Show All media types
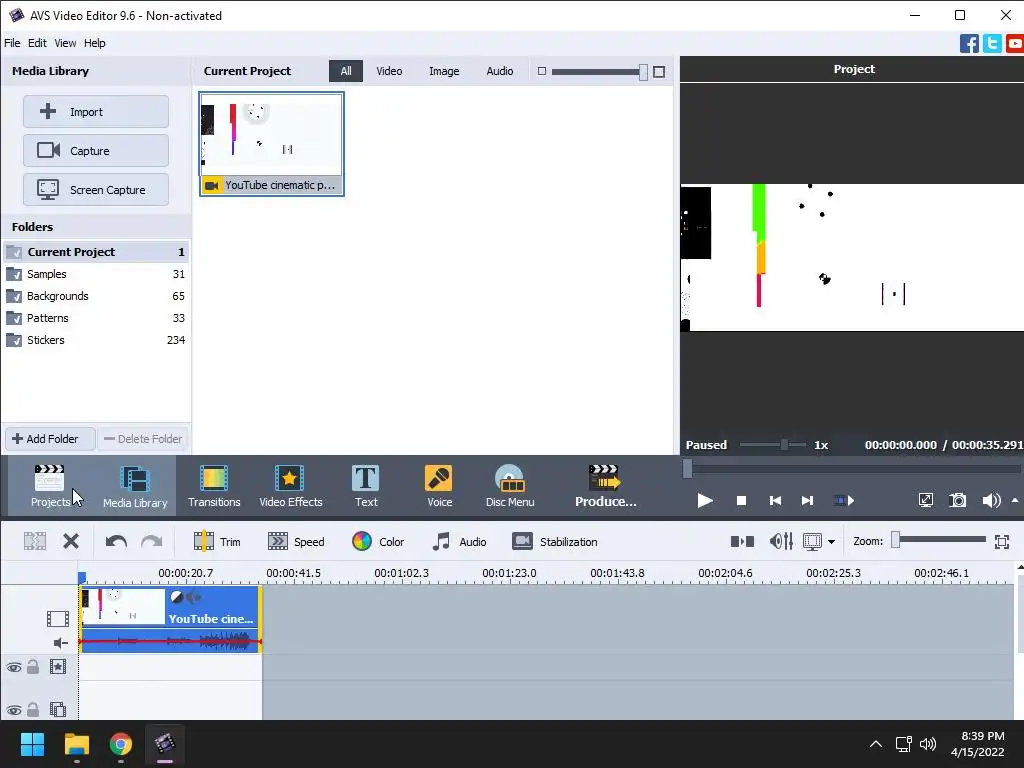This screenshot has width=1024, height=768. (x=345, y=71)
